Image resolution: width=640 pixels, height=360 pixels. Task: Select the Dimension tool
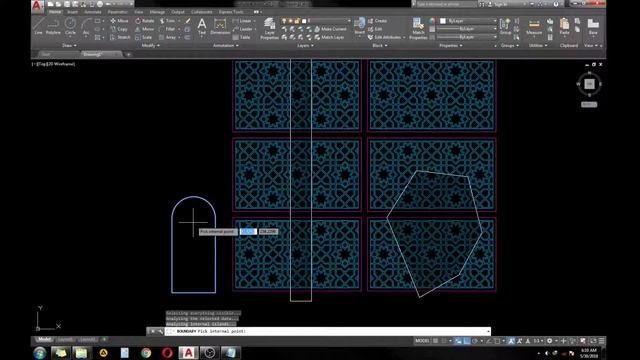[220, 27]
